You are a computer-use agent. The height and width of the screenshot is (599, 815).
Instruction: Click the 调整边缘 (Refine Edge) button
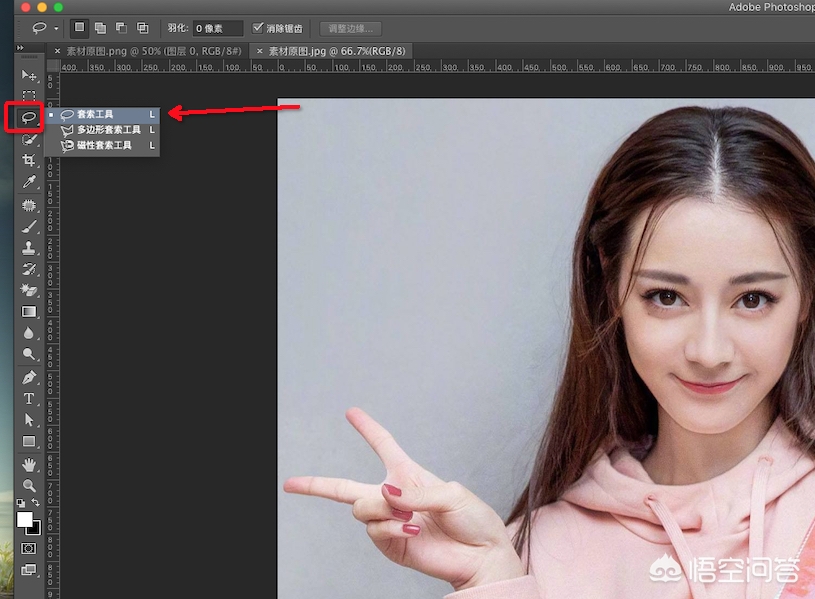click(350, 28)
